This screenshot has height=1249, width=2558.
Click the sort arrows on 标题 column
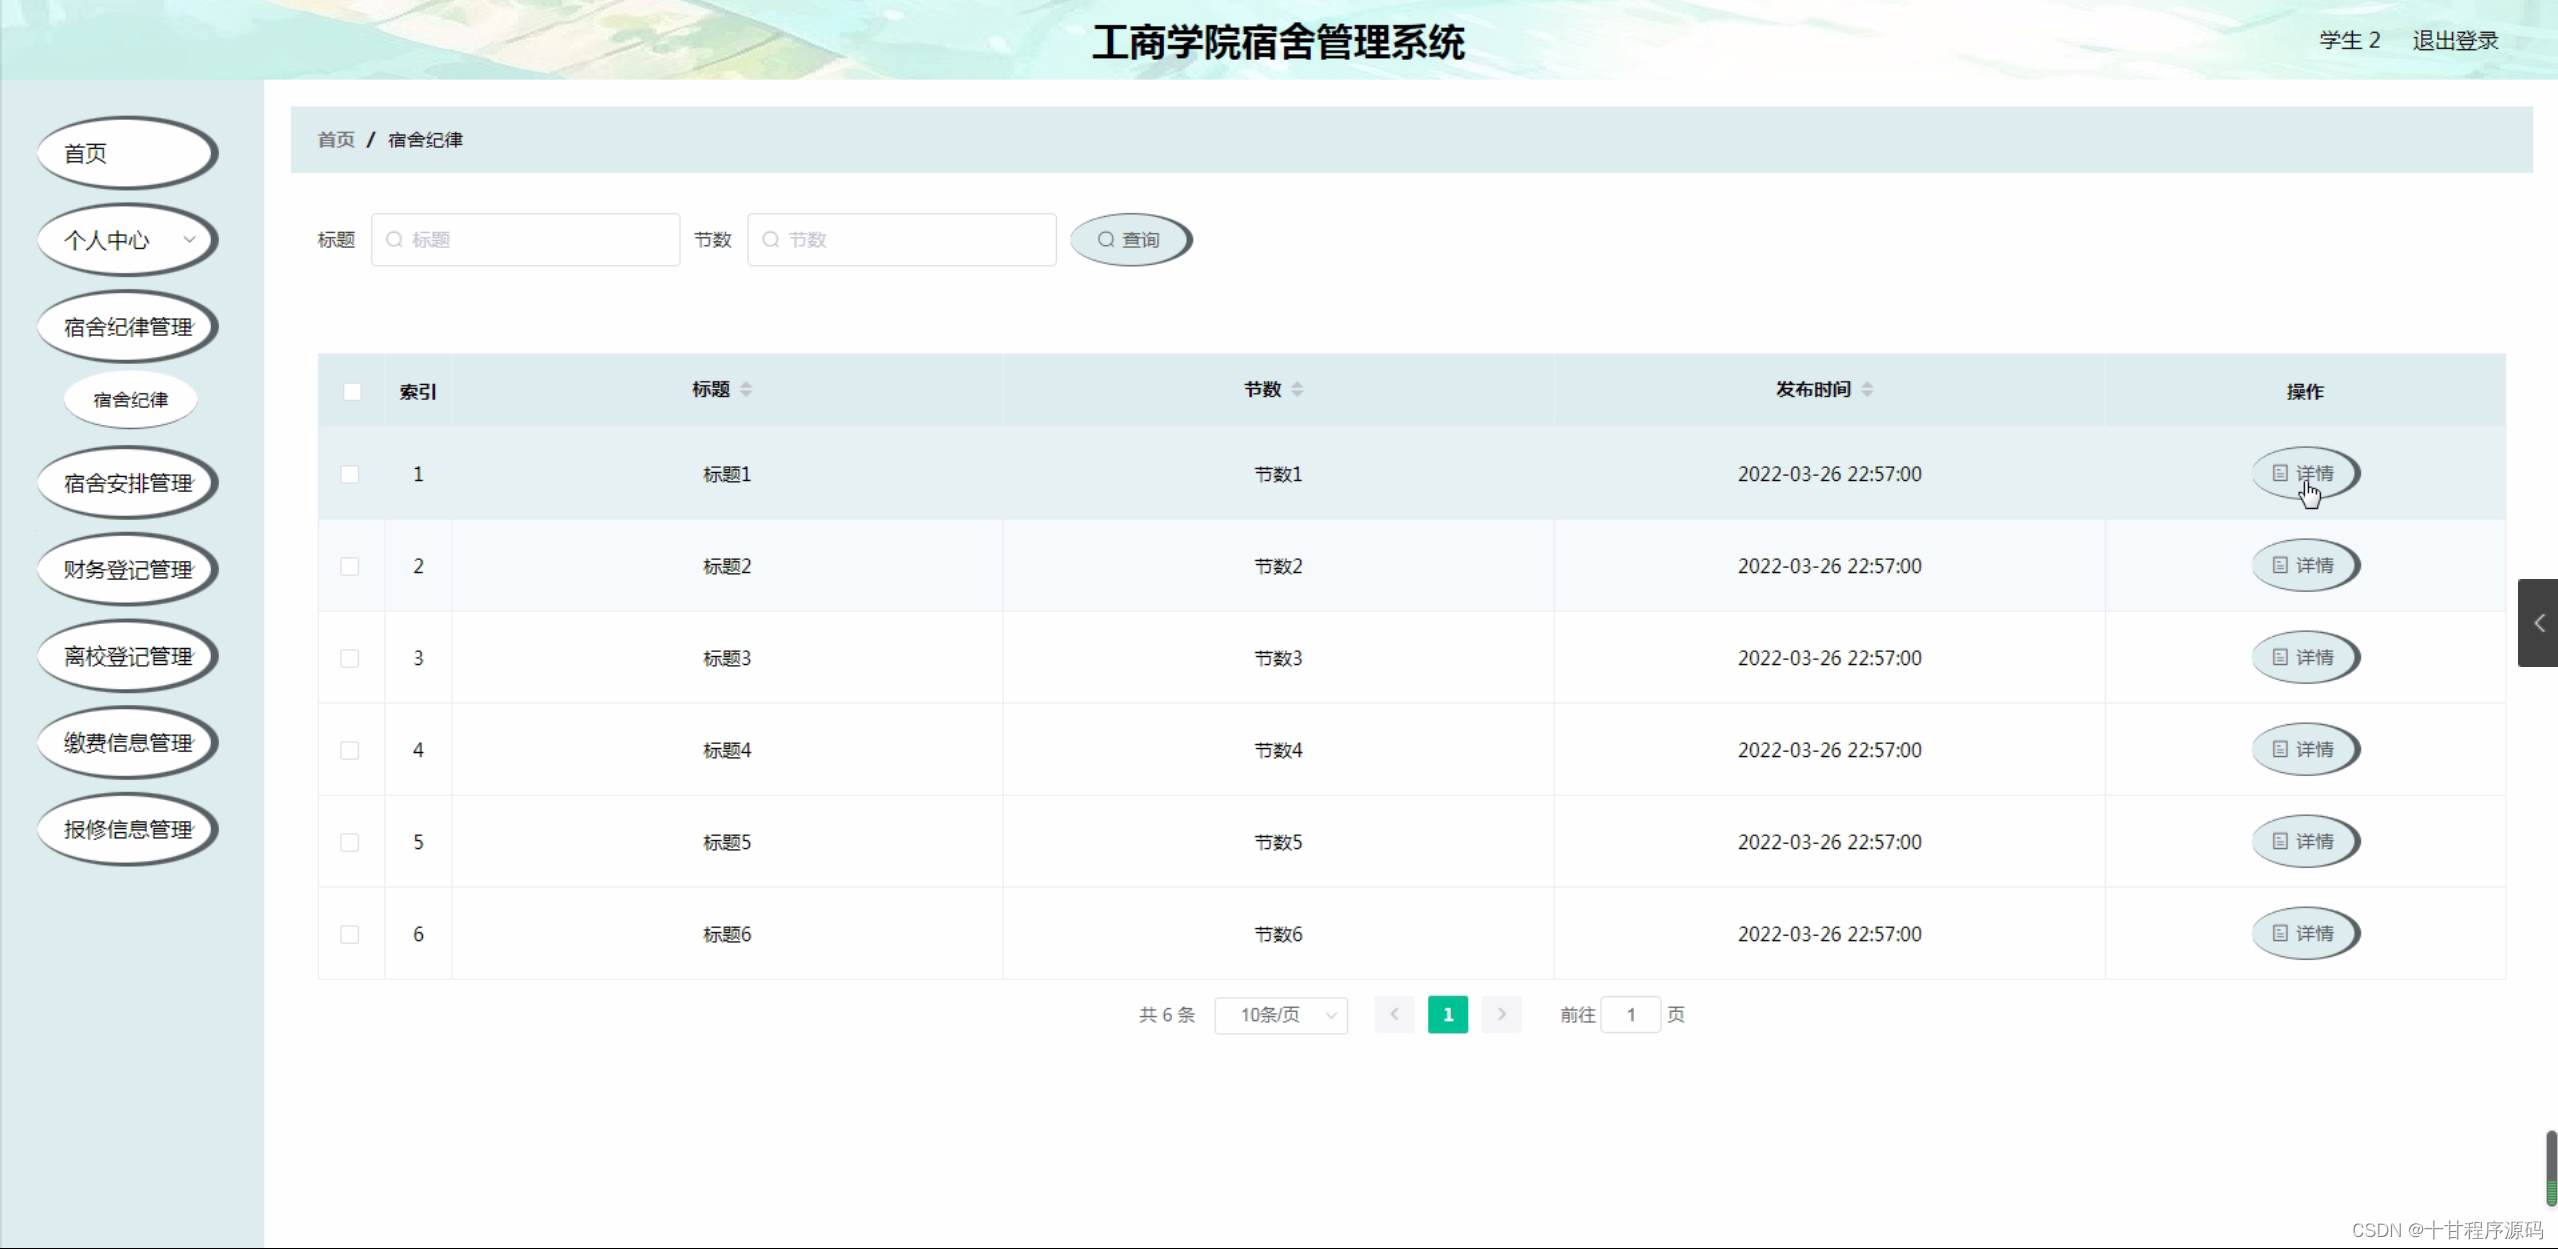(746, 390)
